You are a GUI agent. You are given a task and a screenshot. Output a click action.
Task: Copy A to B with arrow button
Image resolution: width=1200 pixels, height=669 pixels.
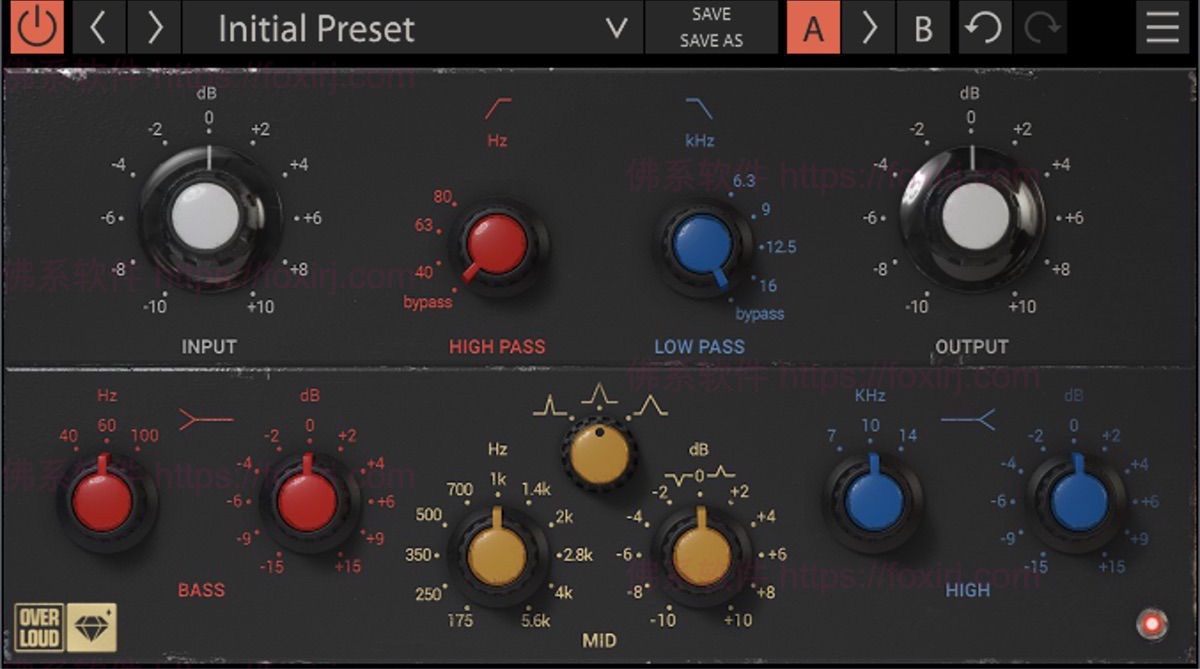pyautogui.click(x=868, y=28)
